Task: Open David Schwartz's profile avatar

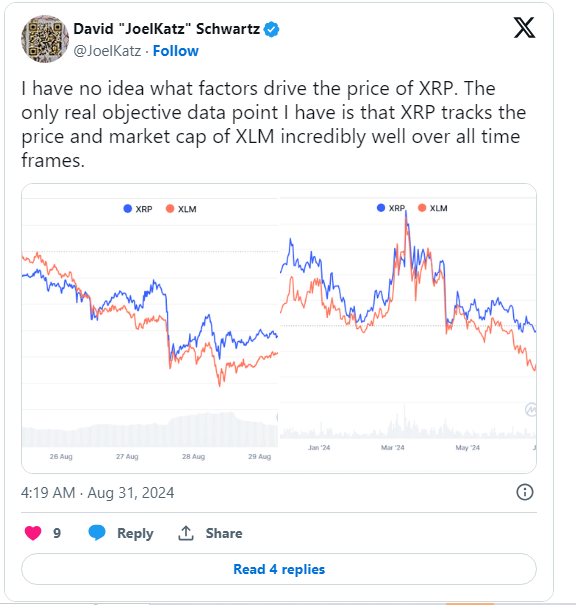Action: (x=45, y=39)
